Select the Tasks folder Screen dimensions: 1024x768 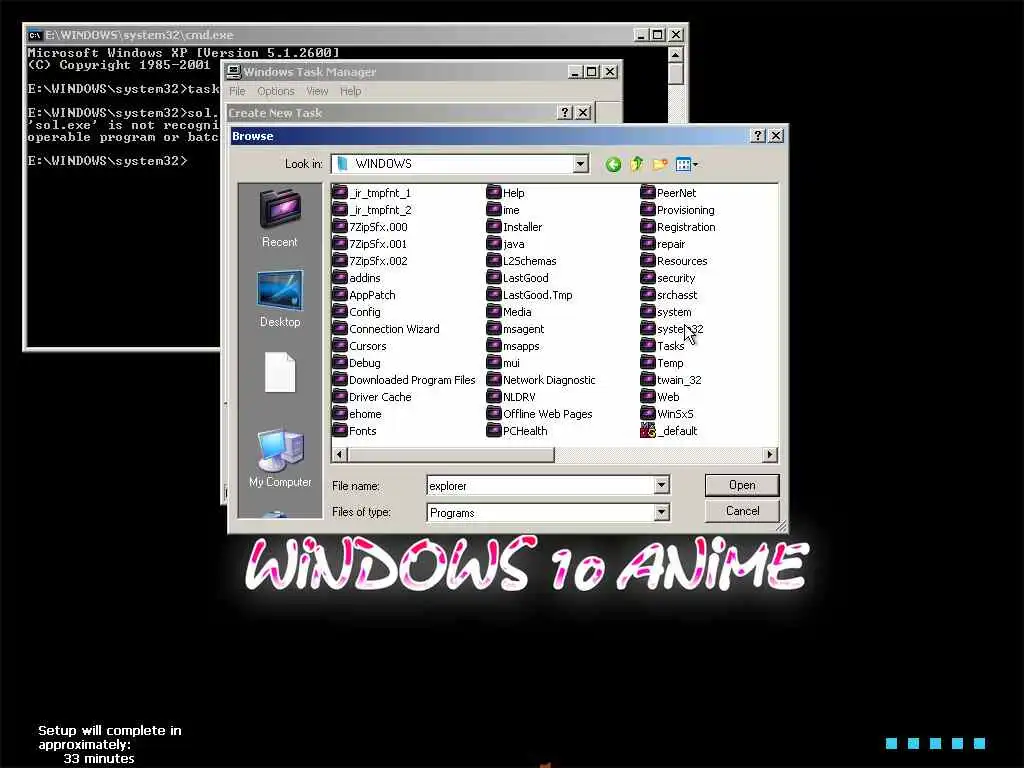pos(663,346)
